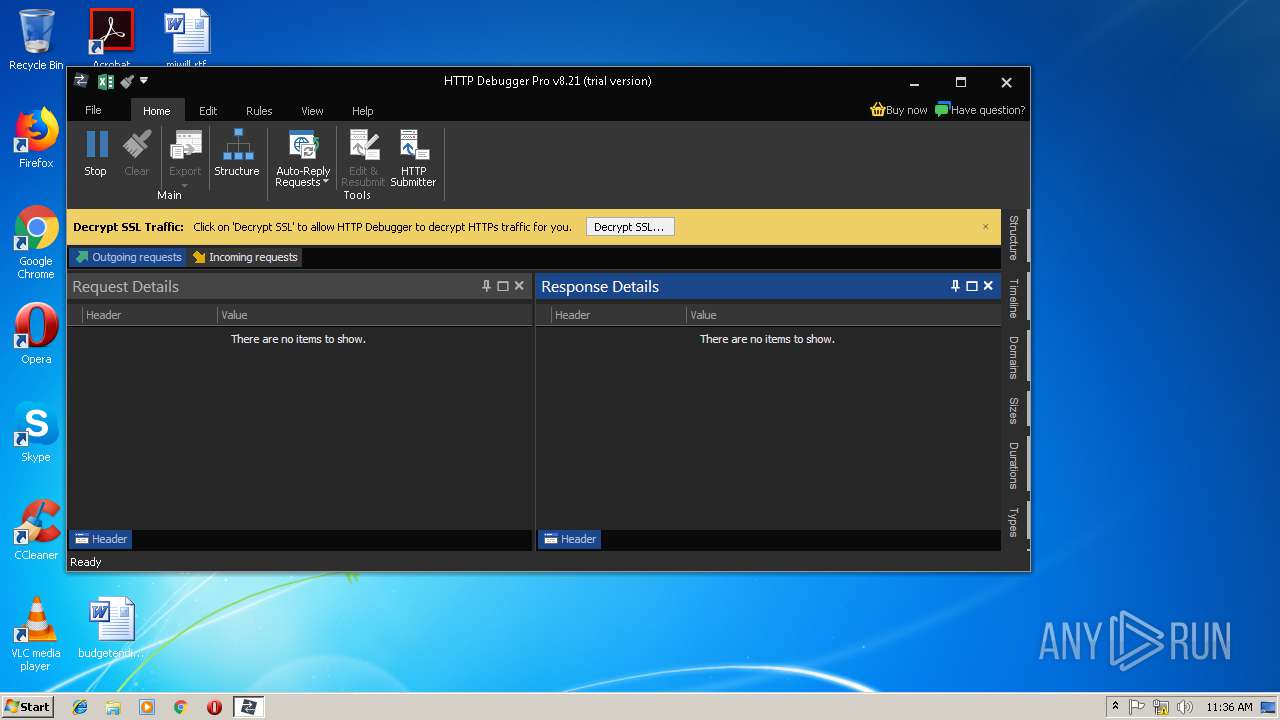Launch the HTTP Submitter tool
Image resolution: width=1280 pixels, height=720 pixels.
(x=413, y=158)
